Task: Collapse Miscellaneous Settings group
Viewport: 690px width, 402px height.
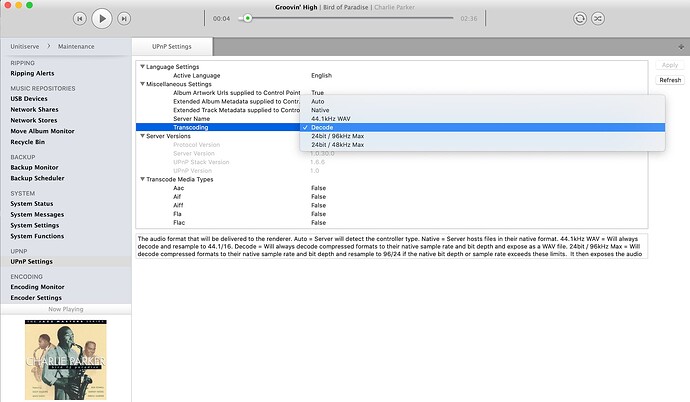Action: tap(142, 84)
